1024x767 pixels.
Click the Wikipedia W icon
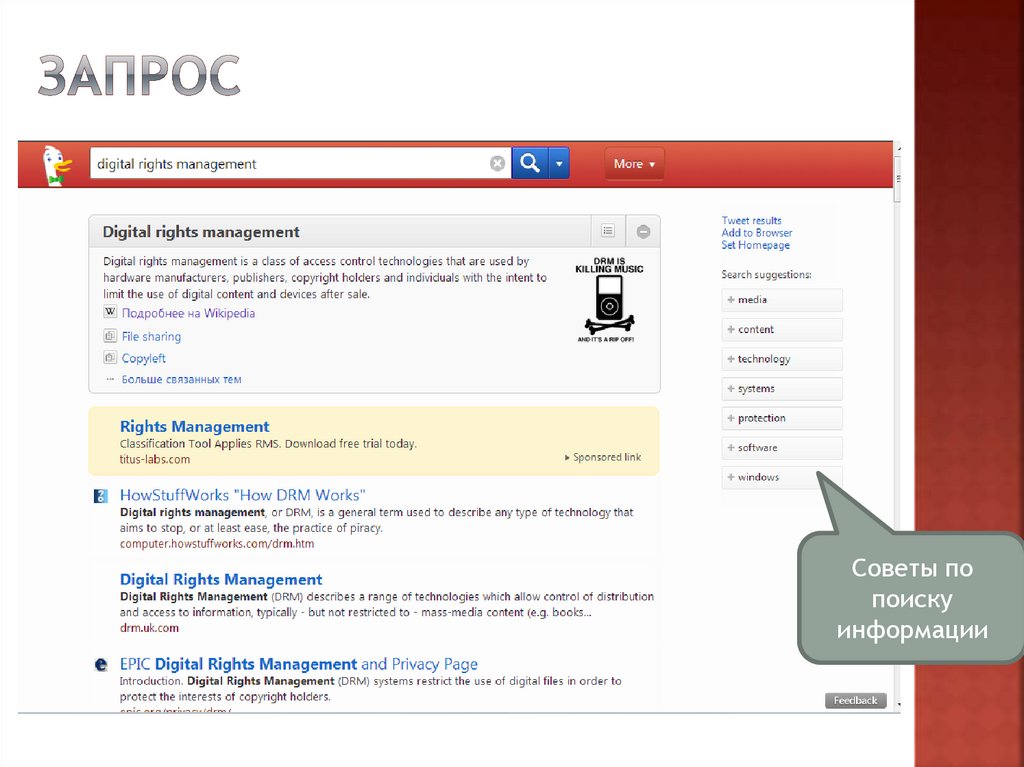[x=110, y=312]
